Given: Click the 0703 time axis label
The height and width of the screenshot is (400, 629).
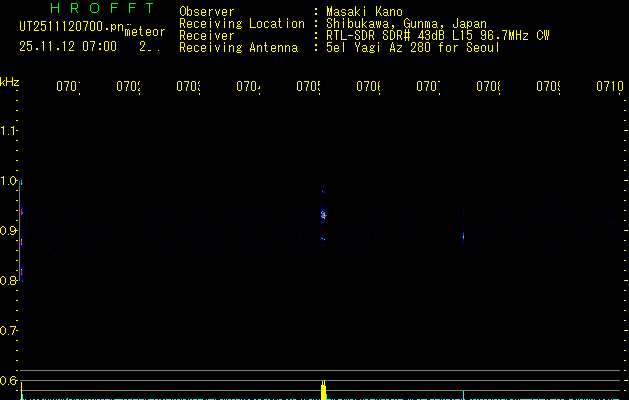Looking at the screenshot, I should coord(189,87).
